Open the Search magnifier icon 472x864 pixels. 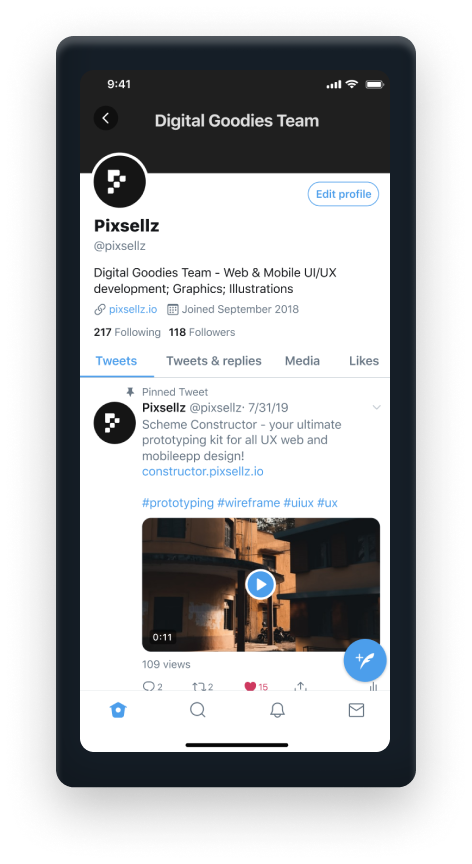[198, 710]
